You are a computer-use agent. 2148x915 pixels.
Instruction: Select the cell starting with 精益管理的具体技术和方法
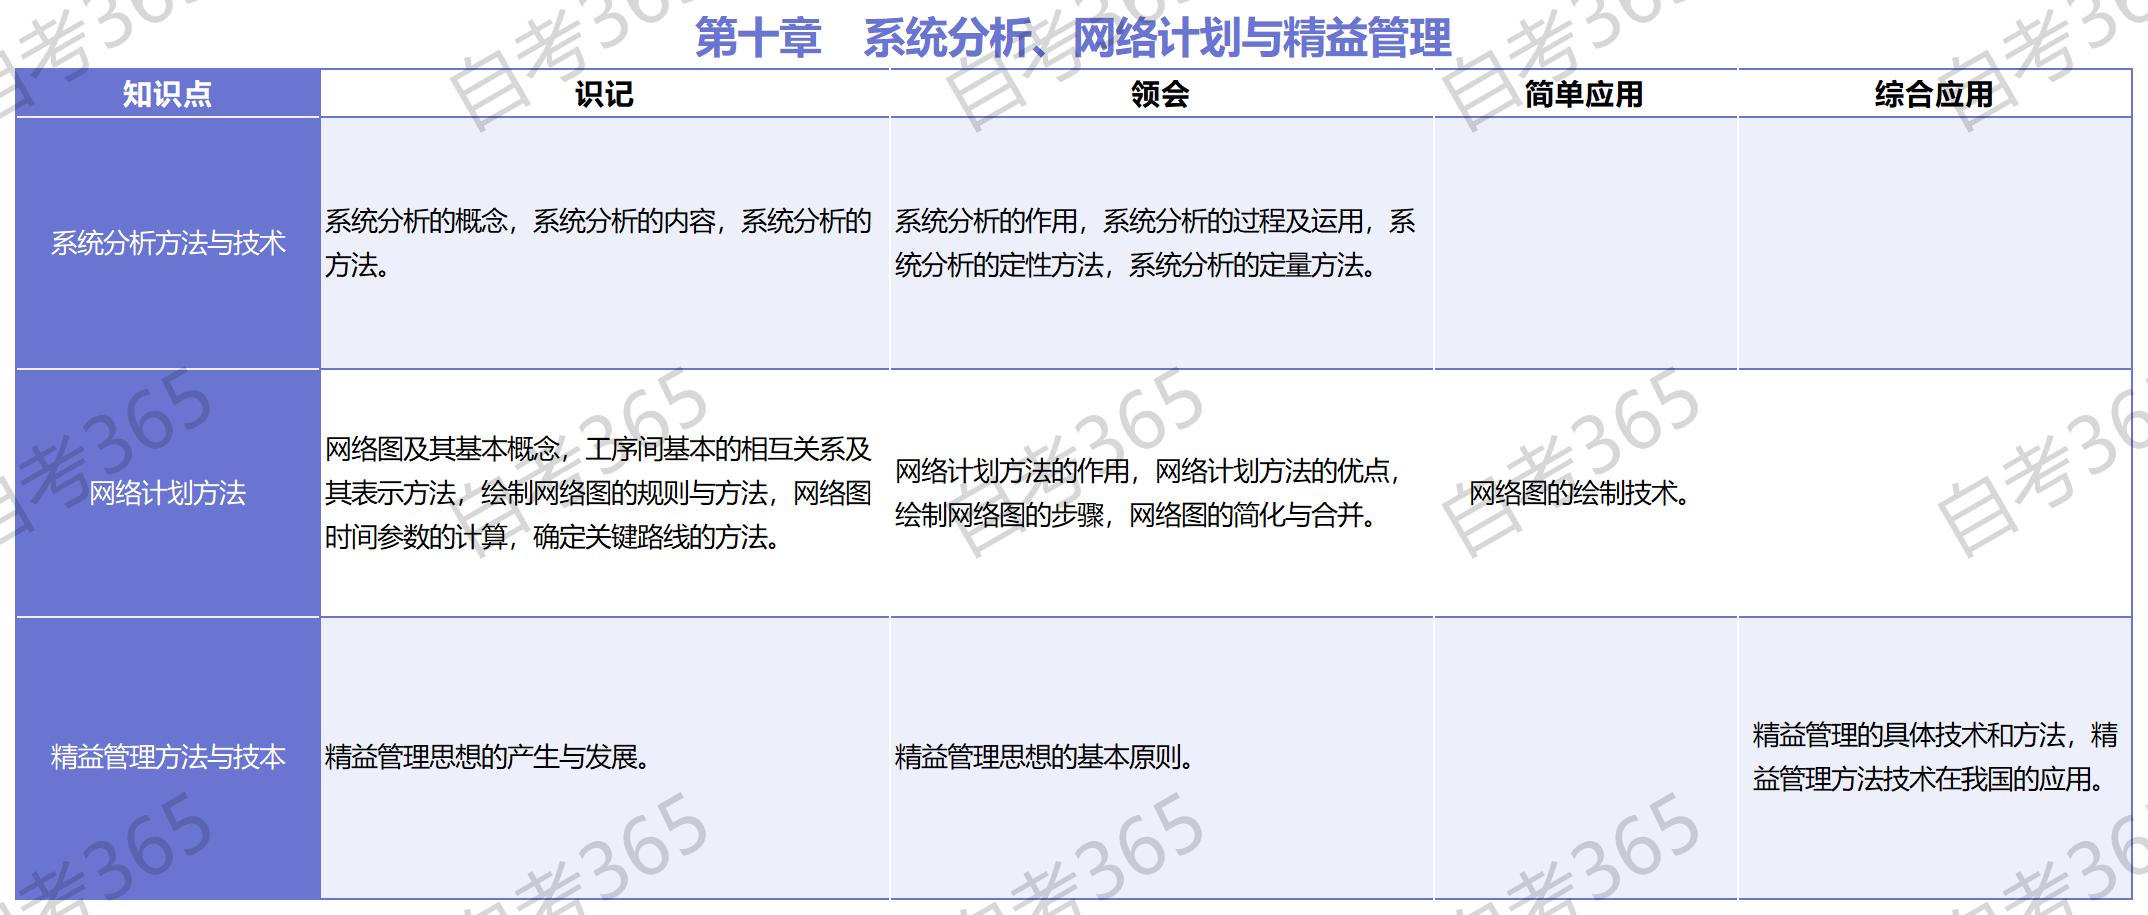[x=1934, y=757]
